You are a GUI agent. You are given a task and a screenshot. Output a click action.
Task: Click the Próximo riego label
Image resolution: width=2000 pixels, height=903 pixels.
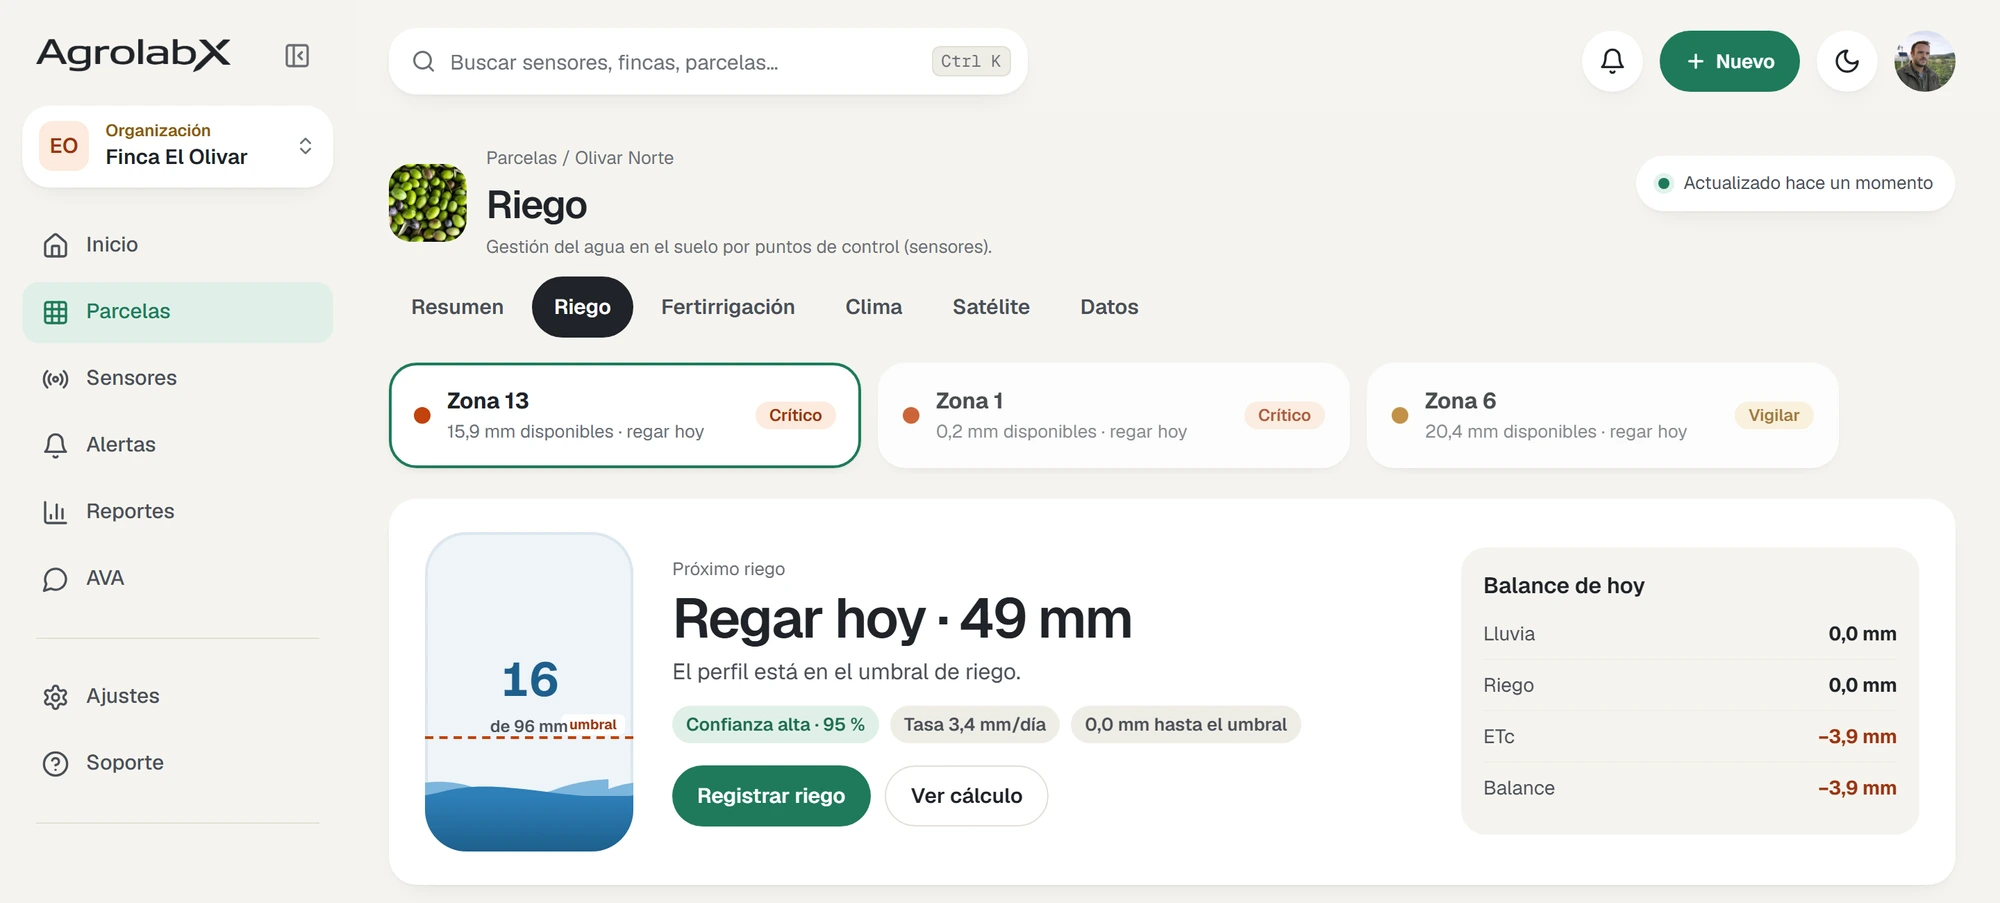[x=728, y=569]
